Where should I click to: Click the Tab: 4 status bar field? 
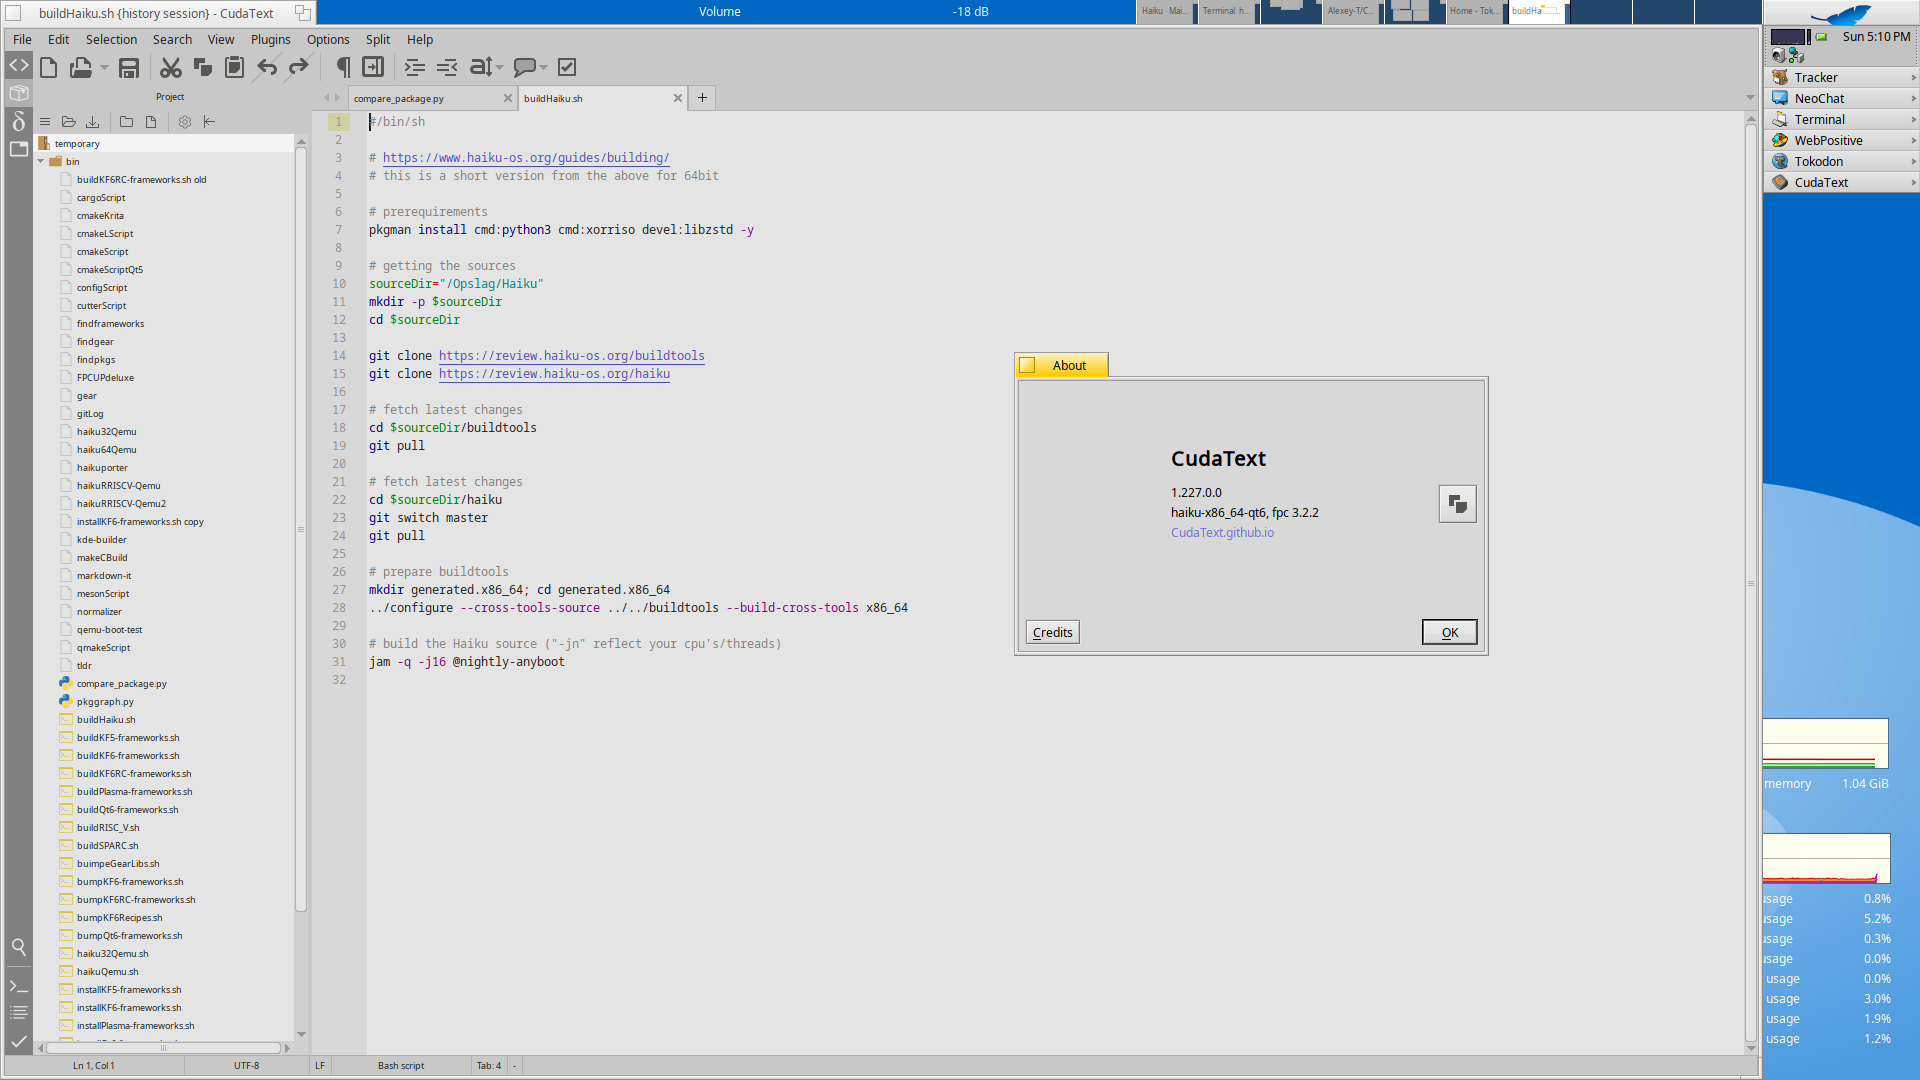coord(489,1066)
